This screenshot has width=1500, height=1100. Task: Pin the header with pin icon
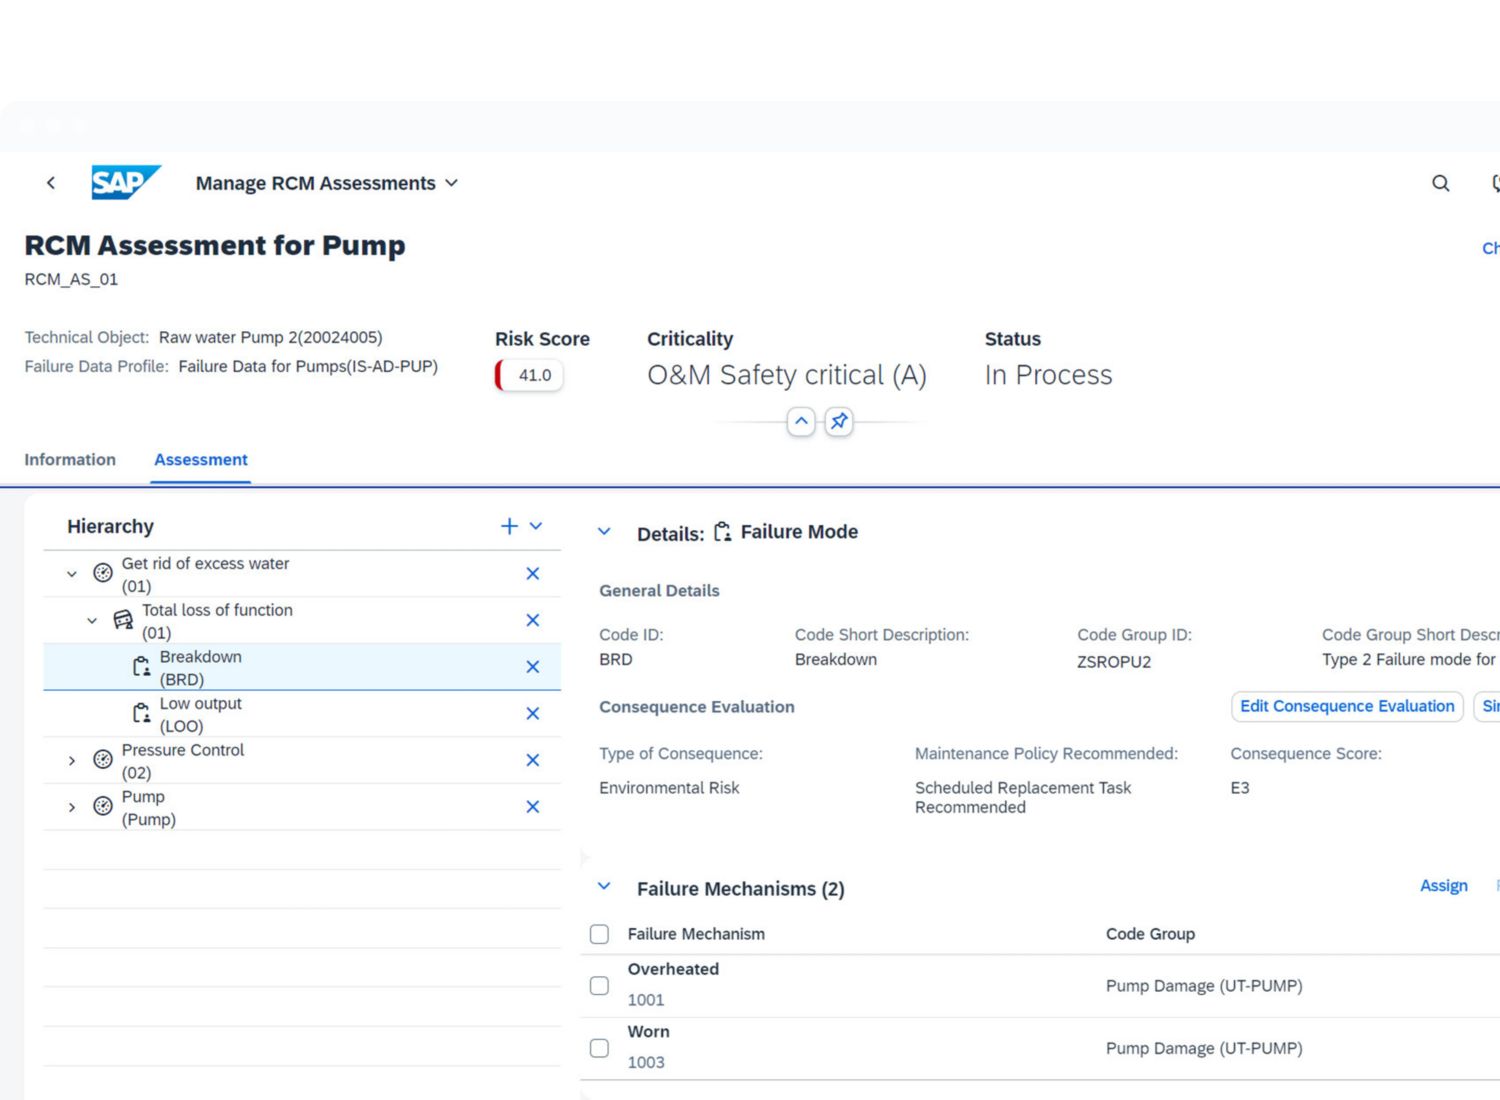(x=839, y=422)
